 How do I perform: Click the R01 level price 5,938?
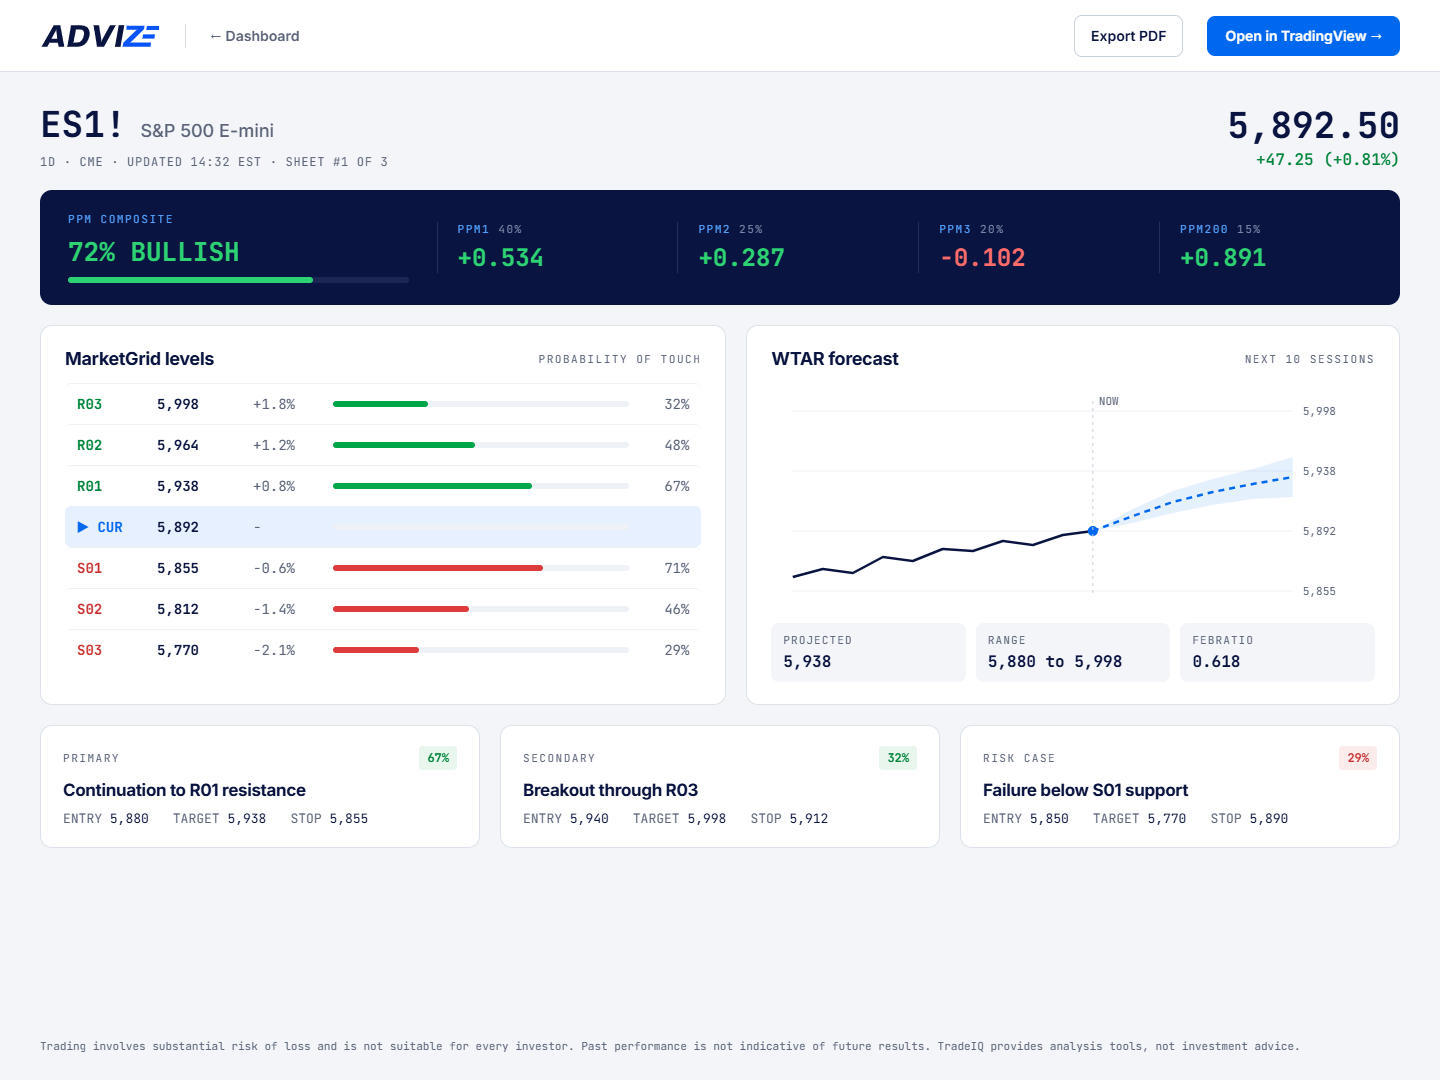pyautogui.click(x=178, y=486)
